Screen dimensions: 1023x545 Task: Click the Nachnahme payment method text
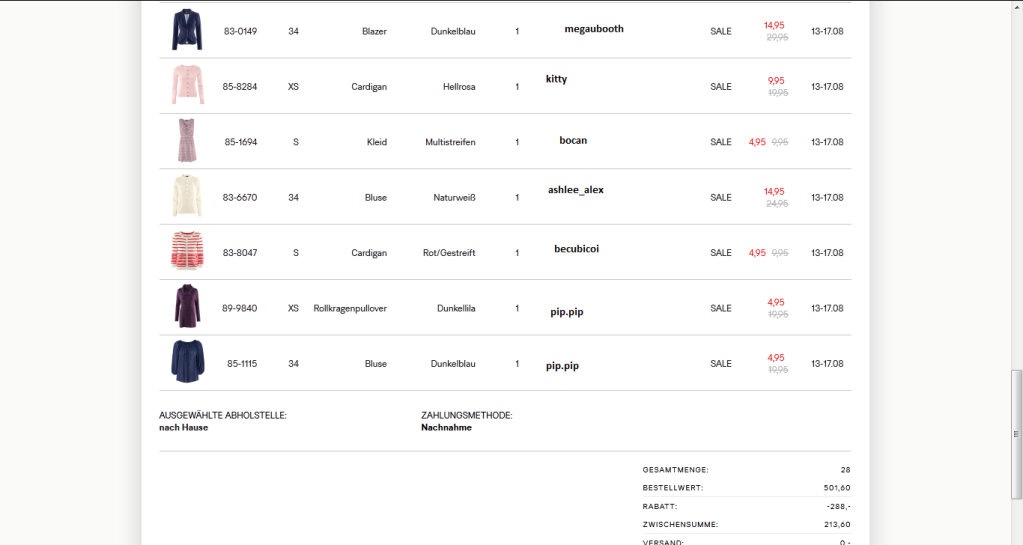(446, 427)
